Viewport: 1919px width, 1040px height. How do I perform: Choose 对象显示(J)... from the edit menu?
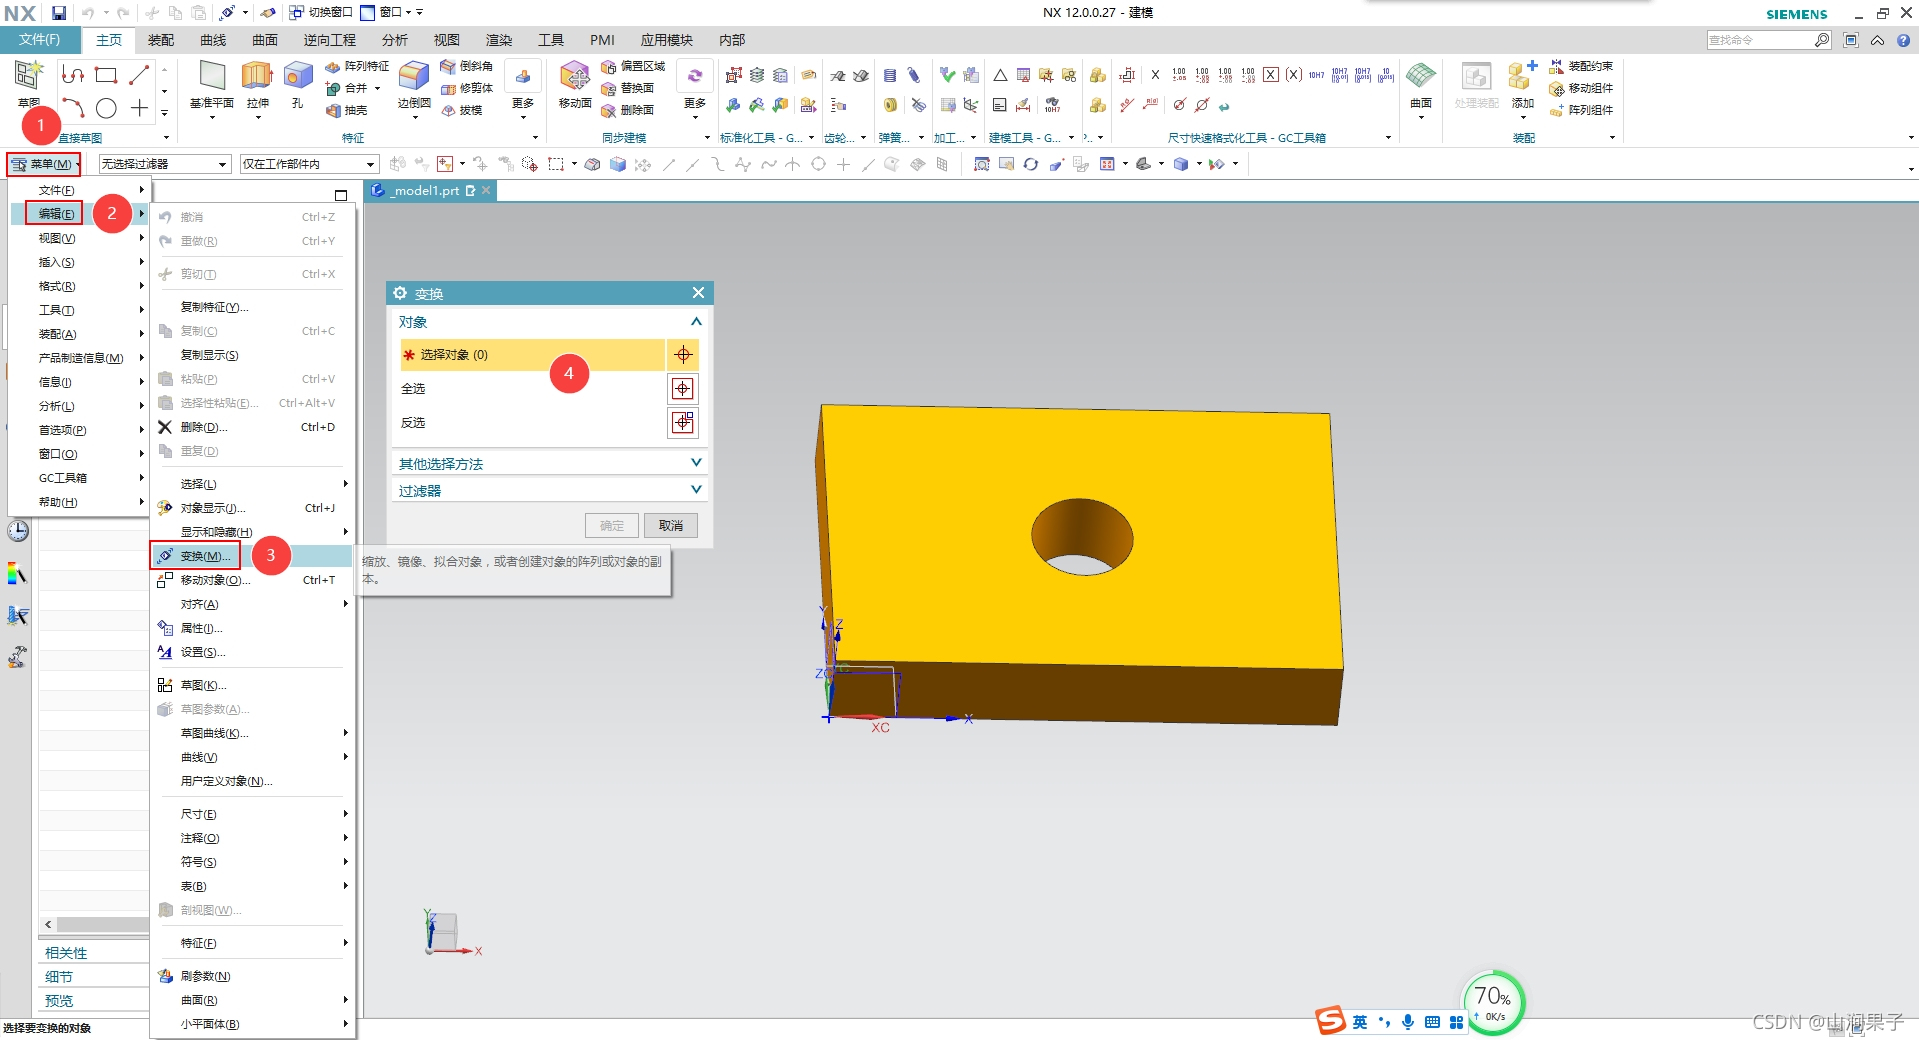tap(252, 508)
